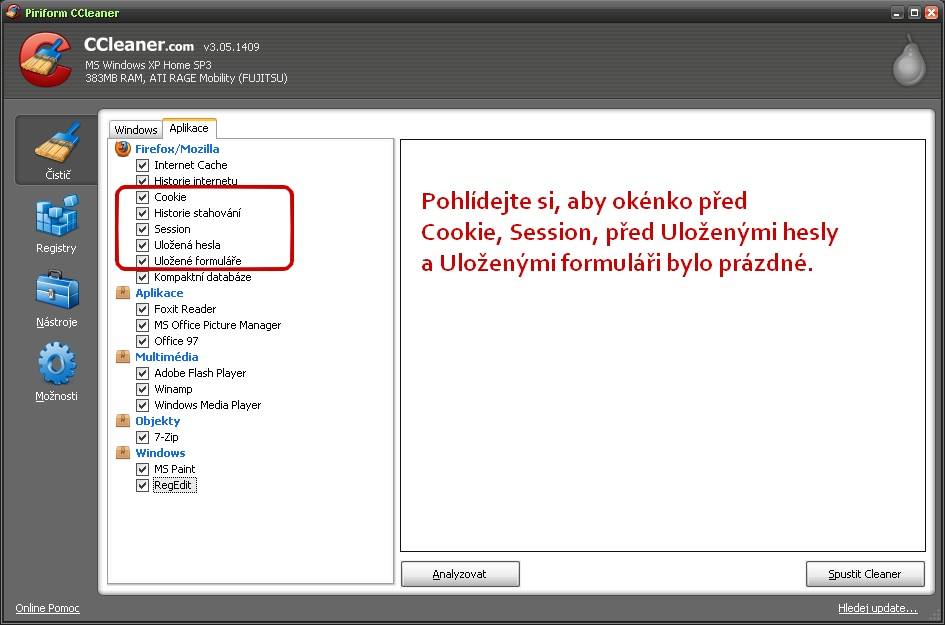Select the Objekty group heading
This screenshot has width=945, height=625.
[x=157, y=421]
